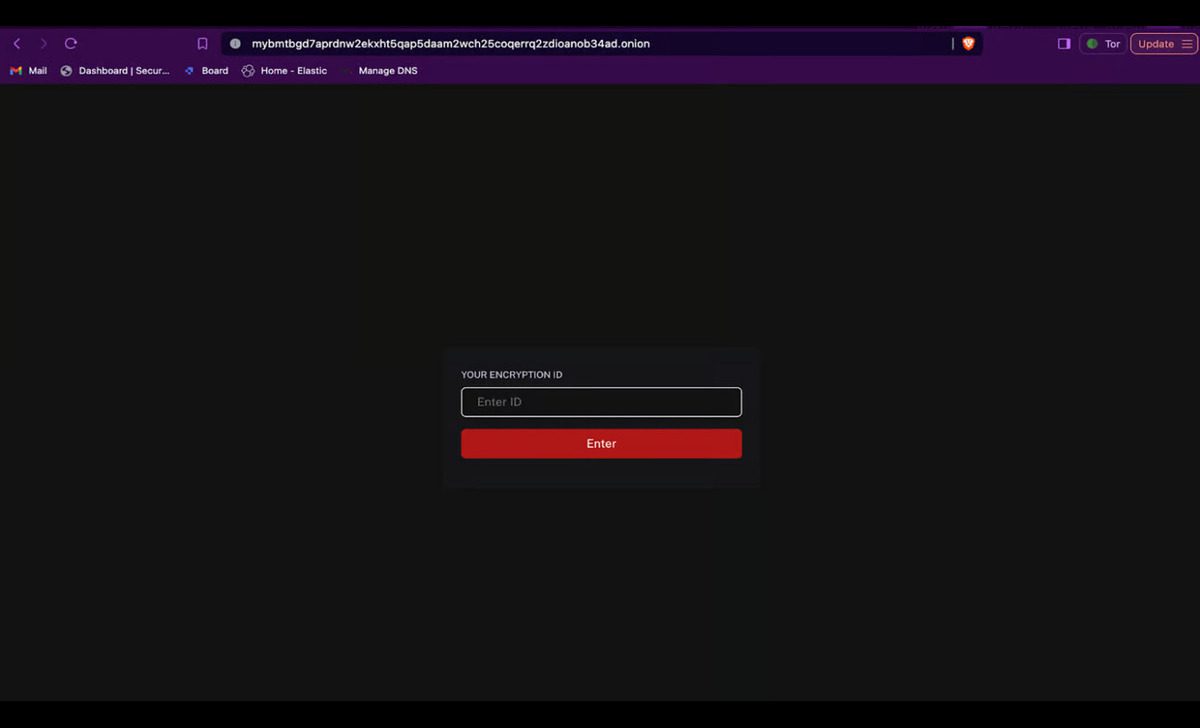
Task: Click the Update button in toolbar
Action: point(1155,44)
